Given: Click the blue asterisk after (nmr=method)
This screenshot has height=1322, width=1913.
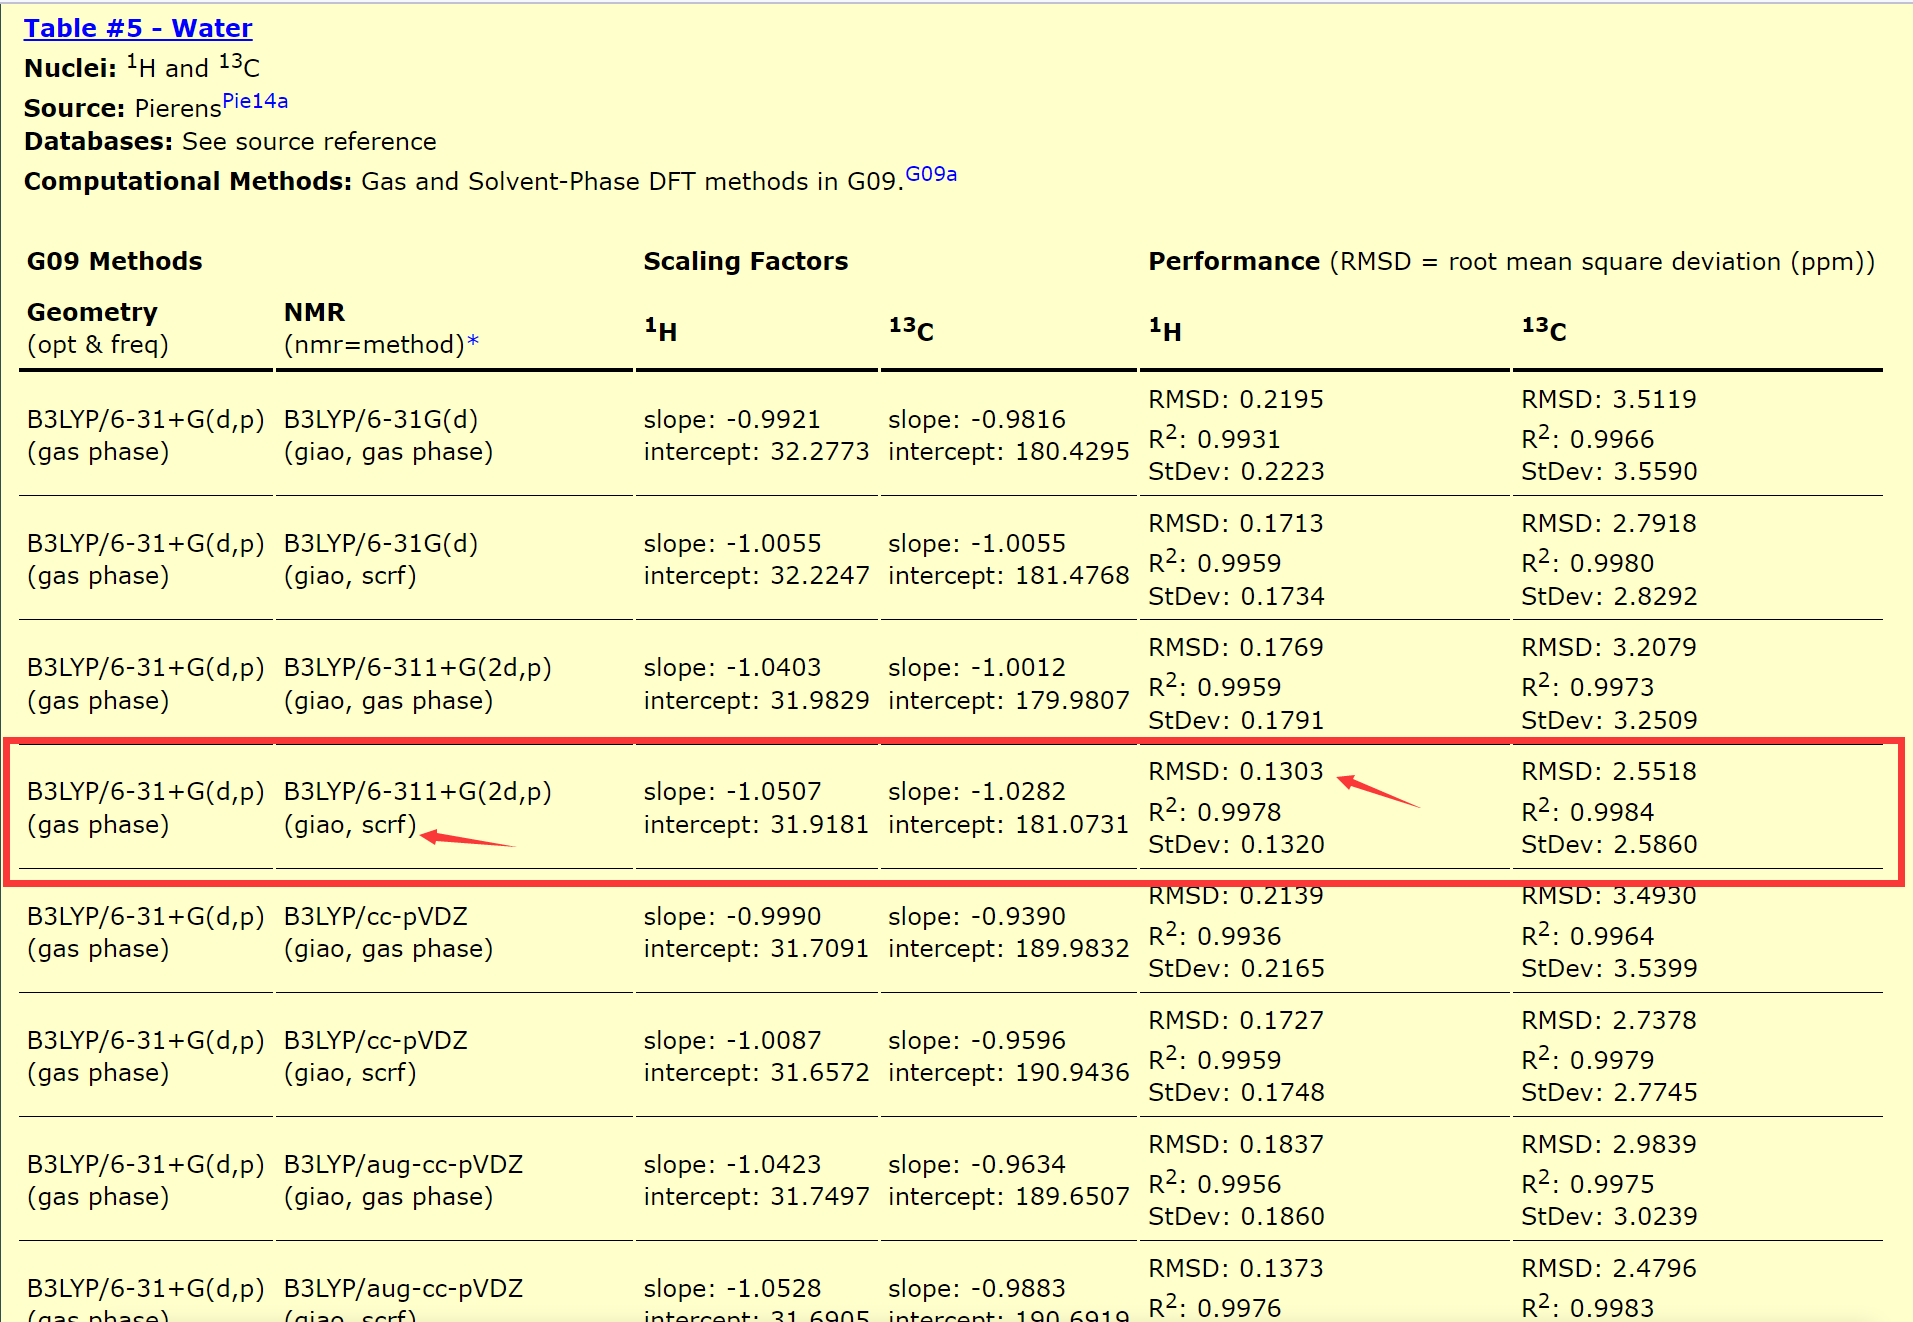Looking at the screenshot, I should 473,343.
